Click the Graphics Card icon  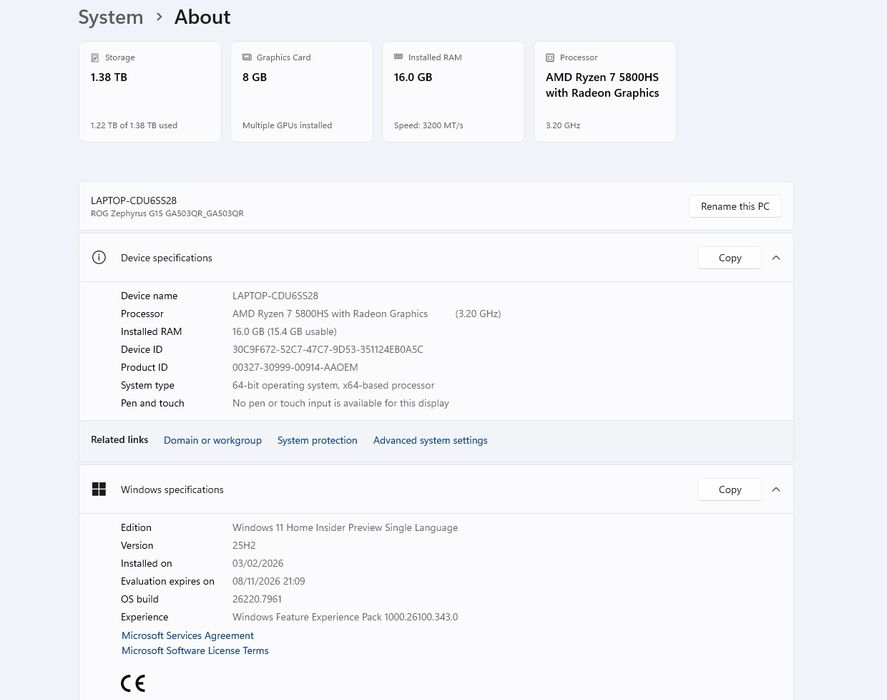tap(247, 58)
